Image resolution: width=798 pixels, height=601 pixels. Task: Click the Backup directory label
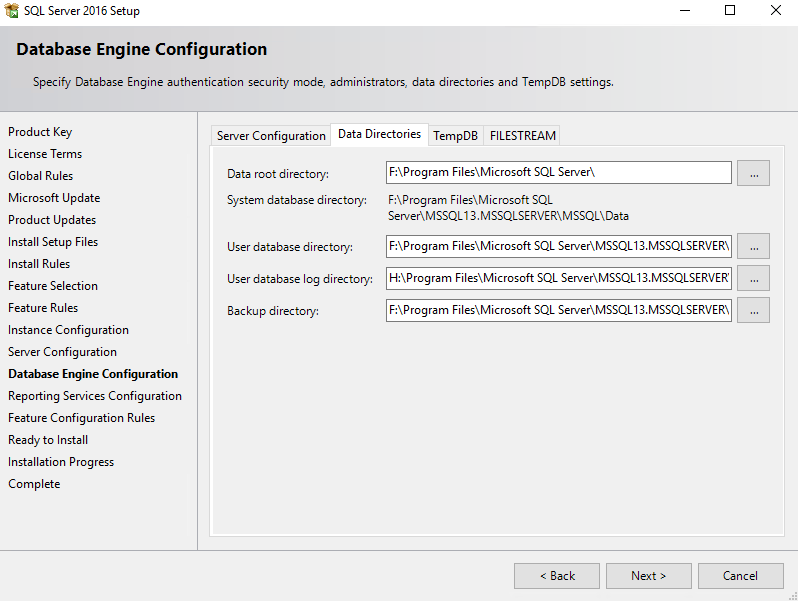pos(273,311)
